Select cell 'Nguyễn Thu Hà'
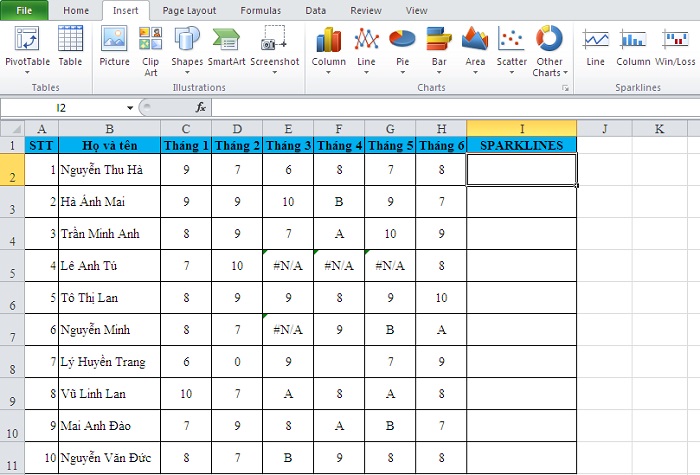Screen dimensions: 700x475 (x=109, y=170)
